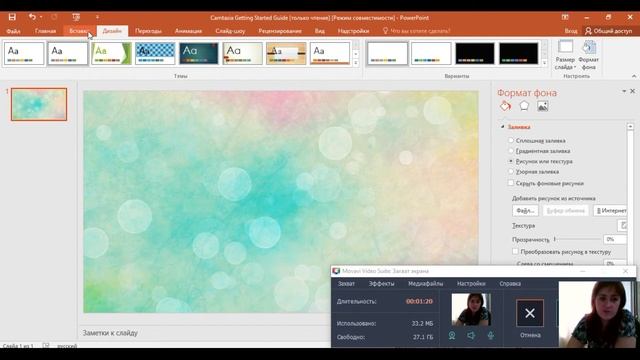Click the Redo icon in title bar
640x360 pixels.
[x=54, y=17]
